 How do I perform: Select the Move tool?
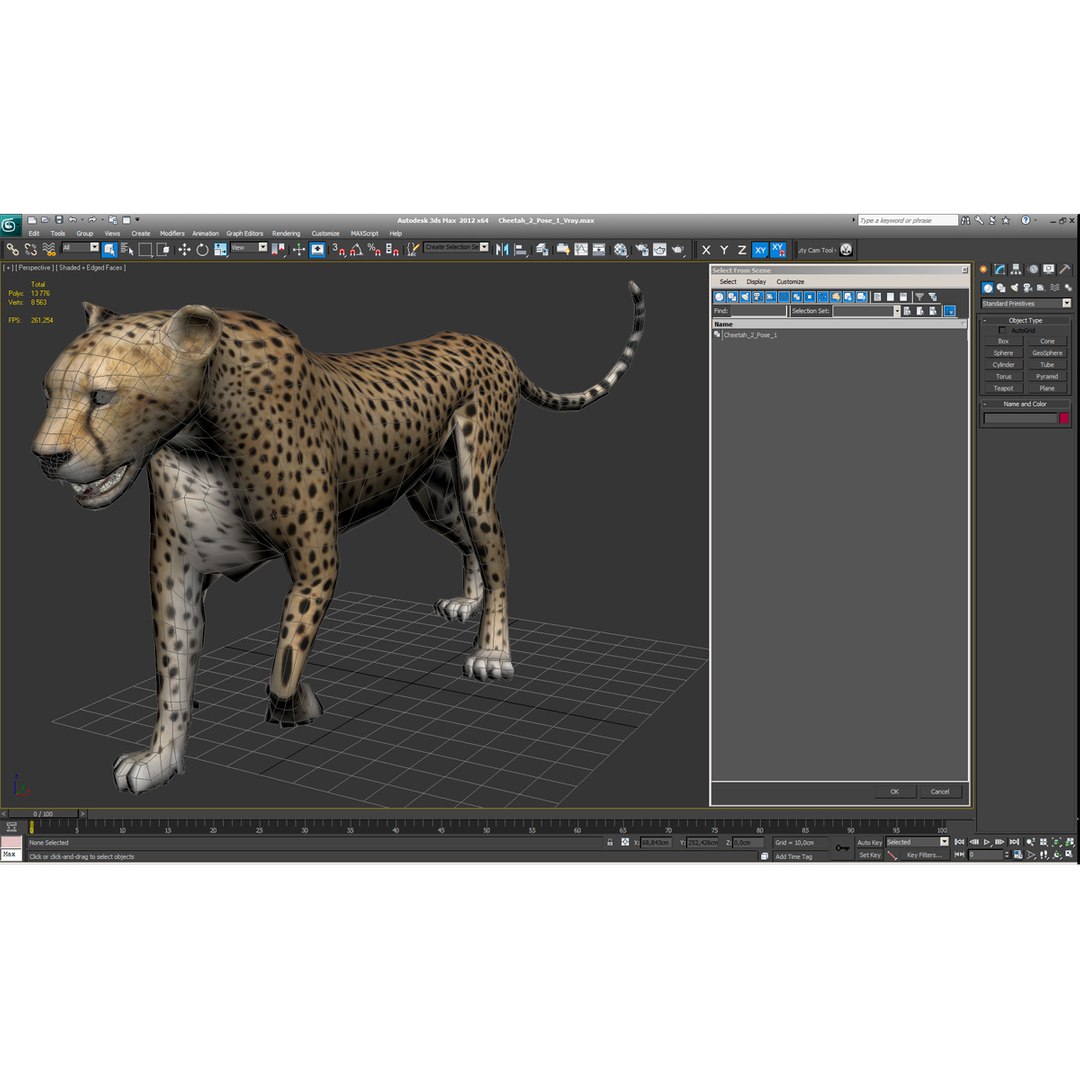[x=185, y=249]
